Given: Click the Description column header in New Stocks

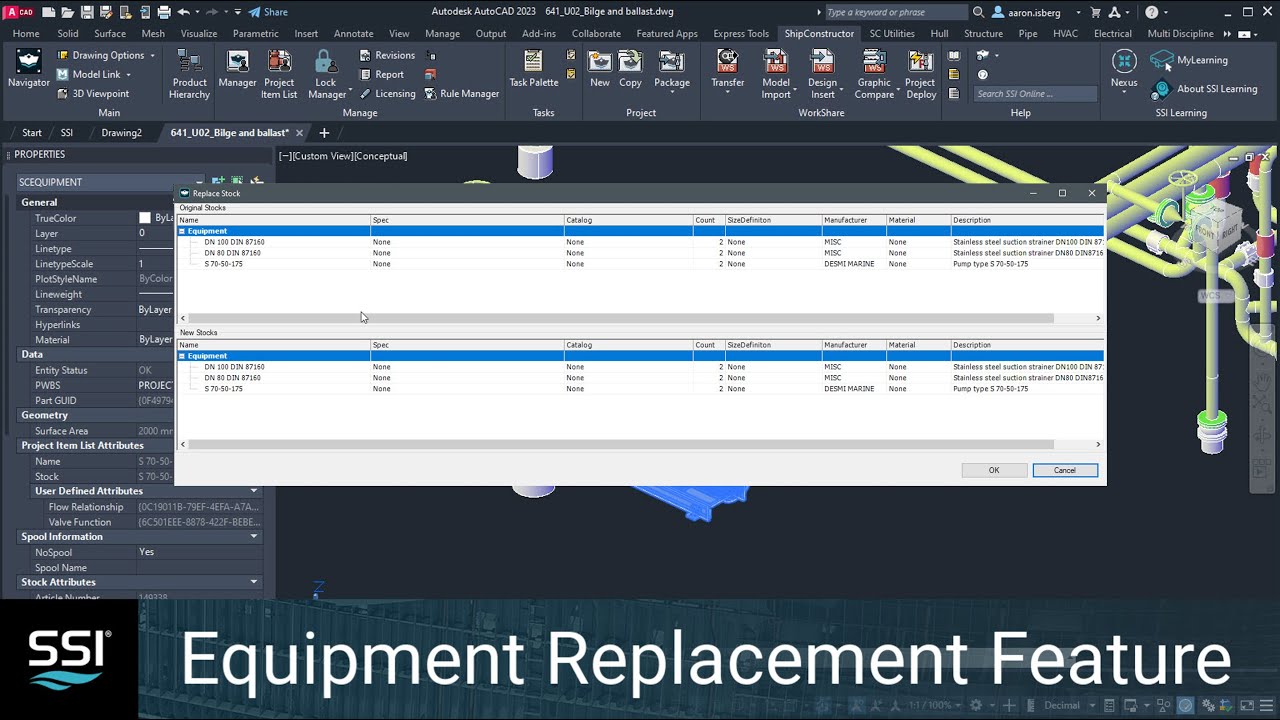Looking at the screenshot, I should pos(1027,345).
